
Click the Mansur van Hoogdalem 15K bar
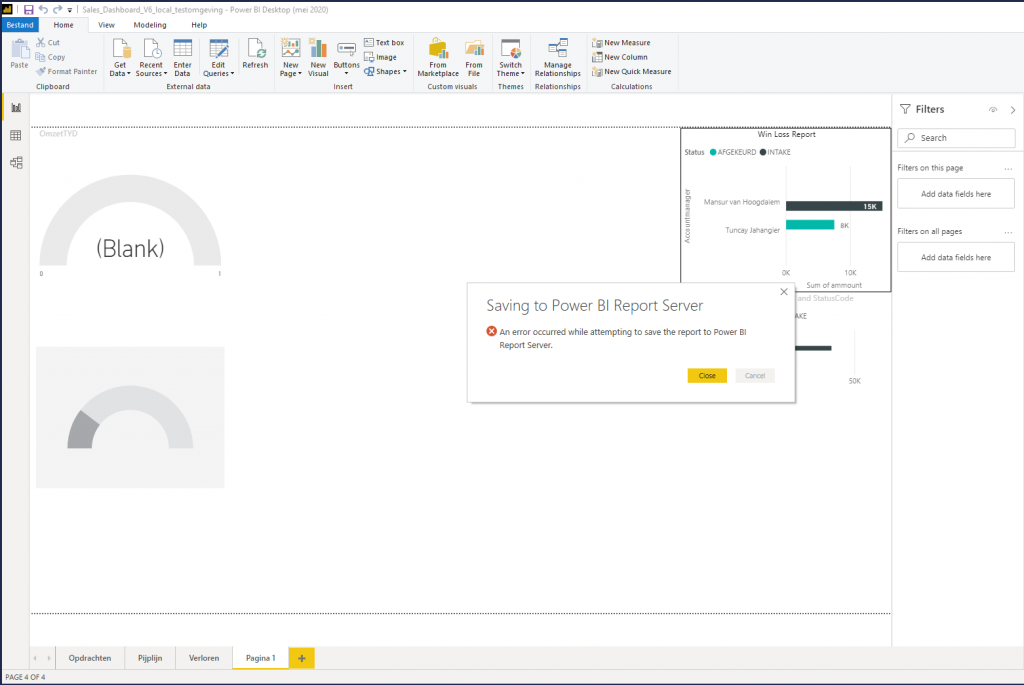(834, 206)
